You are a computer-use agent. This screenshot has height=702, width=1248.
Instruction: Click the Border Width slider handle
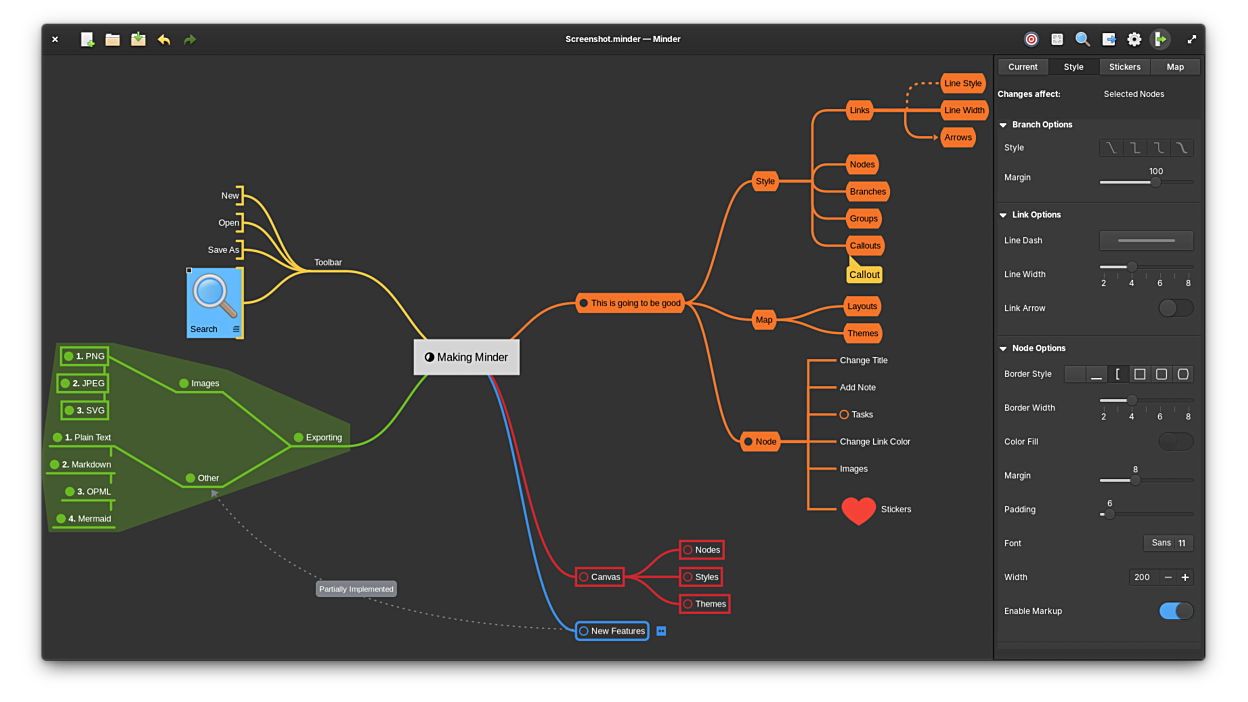tap(1132, 400)
